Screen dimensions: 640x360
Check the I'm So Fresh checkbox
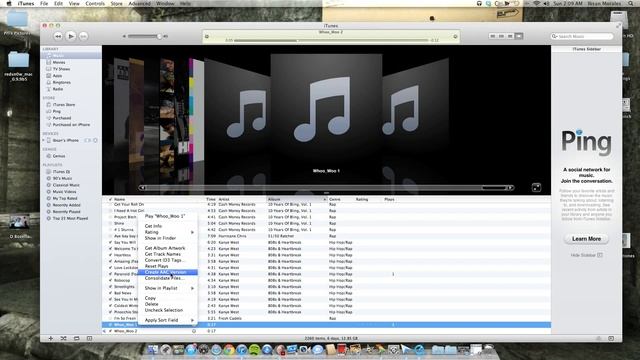click(x=111, y=318)
